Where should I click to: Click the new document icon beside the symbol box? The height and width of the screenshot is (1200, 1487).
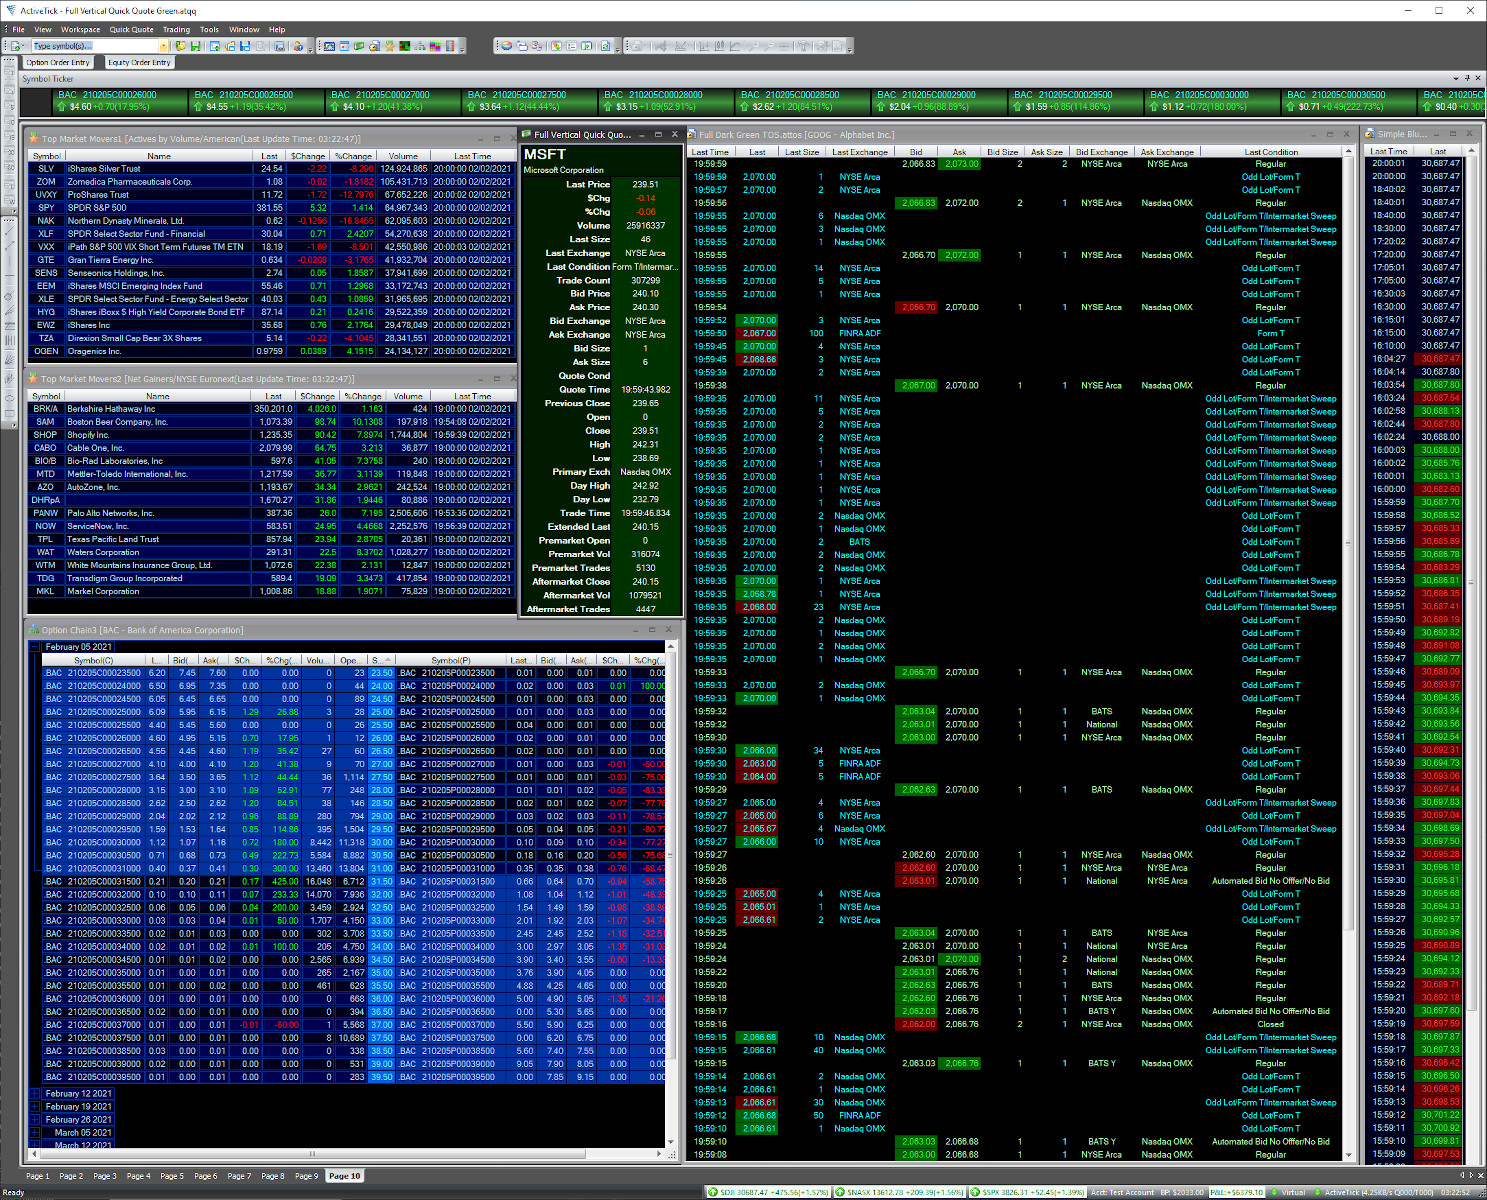(x=16, y=46)
